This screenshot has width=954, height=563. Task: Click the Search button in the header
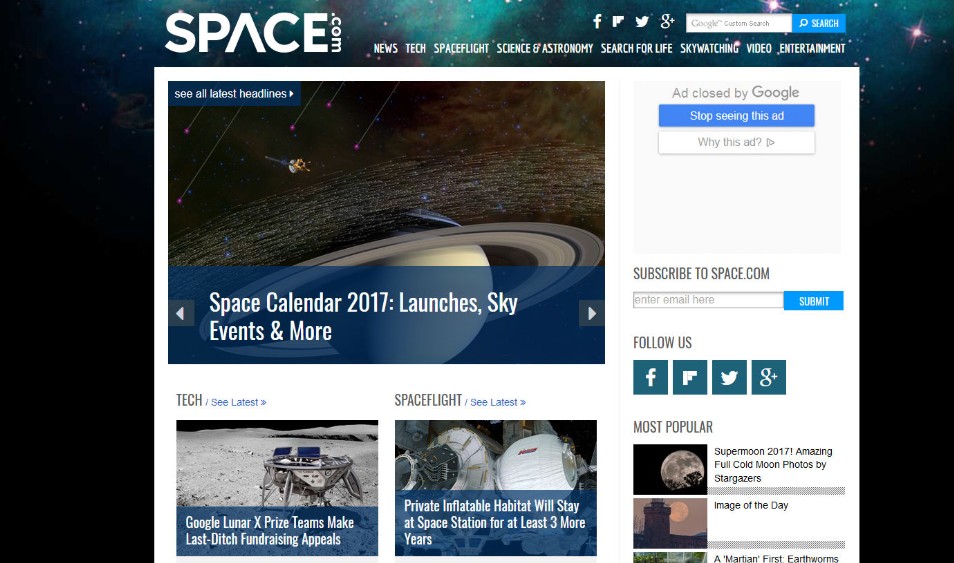[x=818, y=23]
